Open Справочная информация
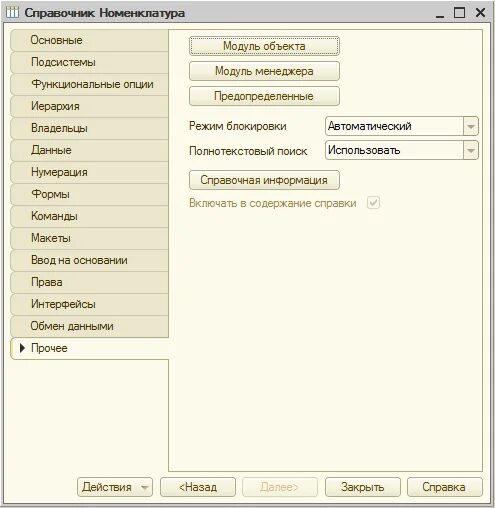The image size is (495, 508). (264, 180)
